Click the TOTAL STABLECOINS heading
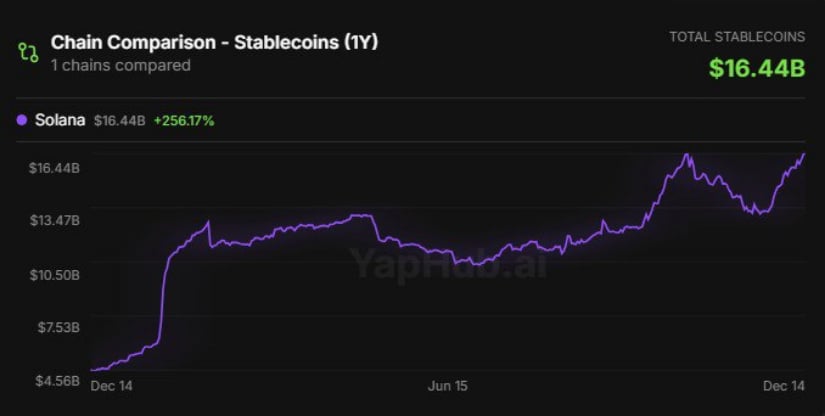The width and height of the screenshot is (825, 416). (x=737, y=37)
